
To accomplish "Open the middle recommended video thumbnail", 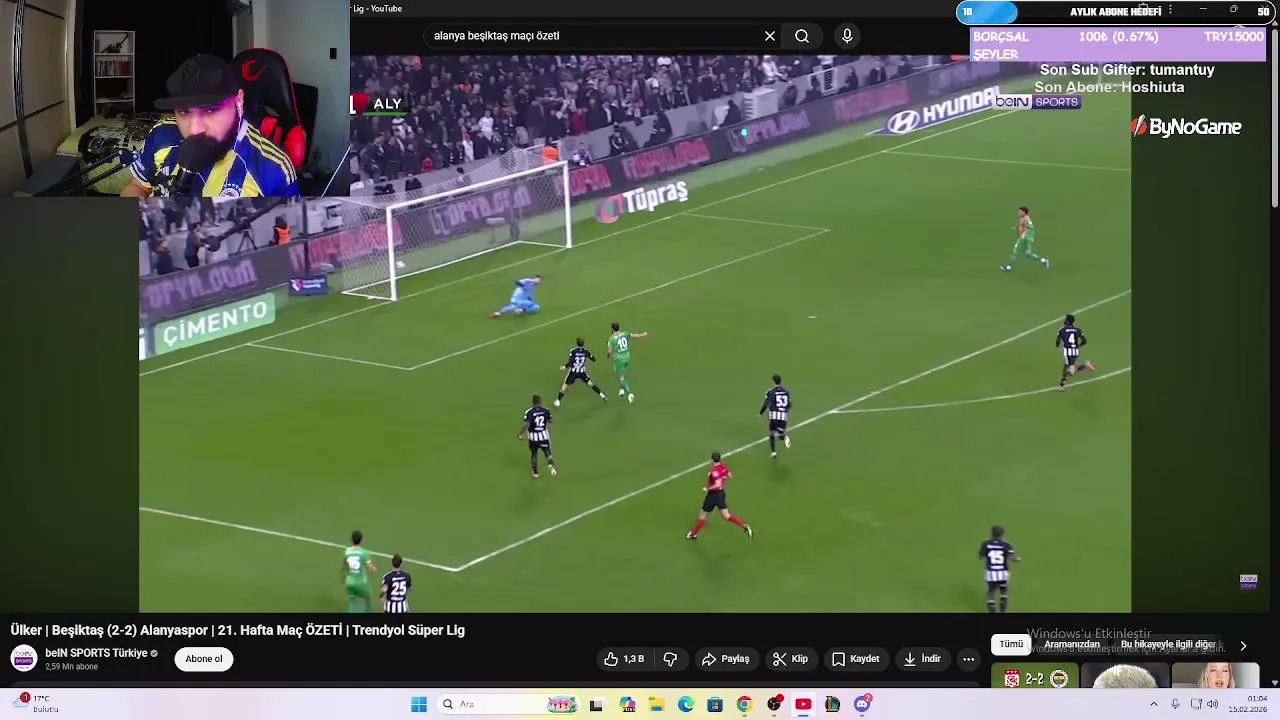I will click(1125, 677).
